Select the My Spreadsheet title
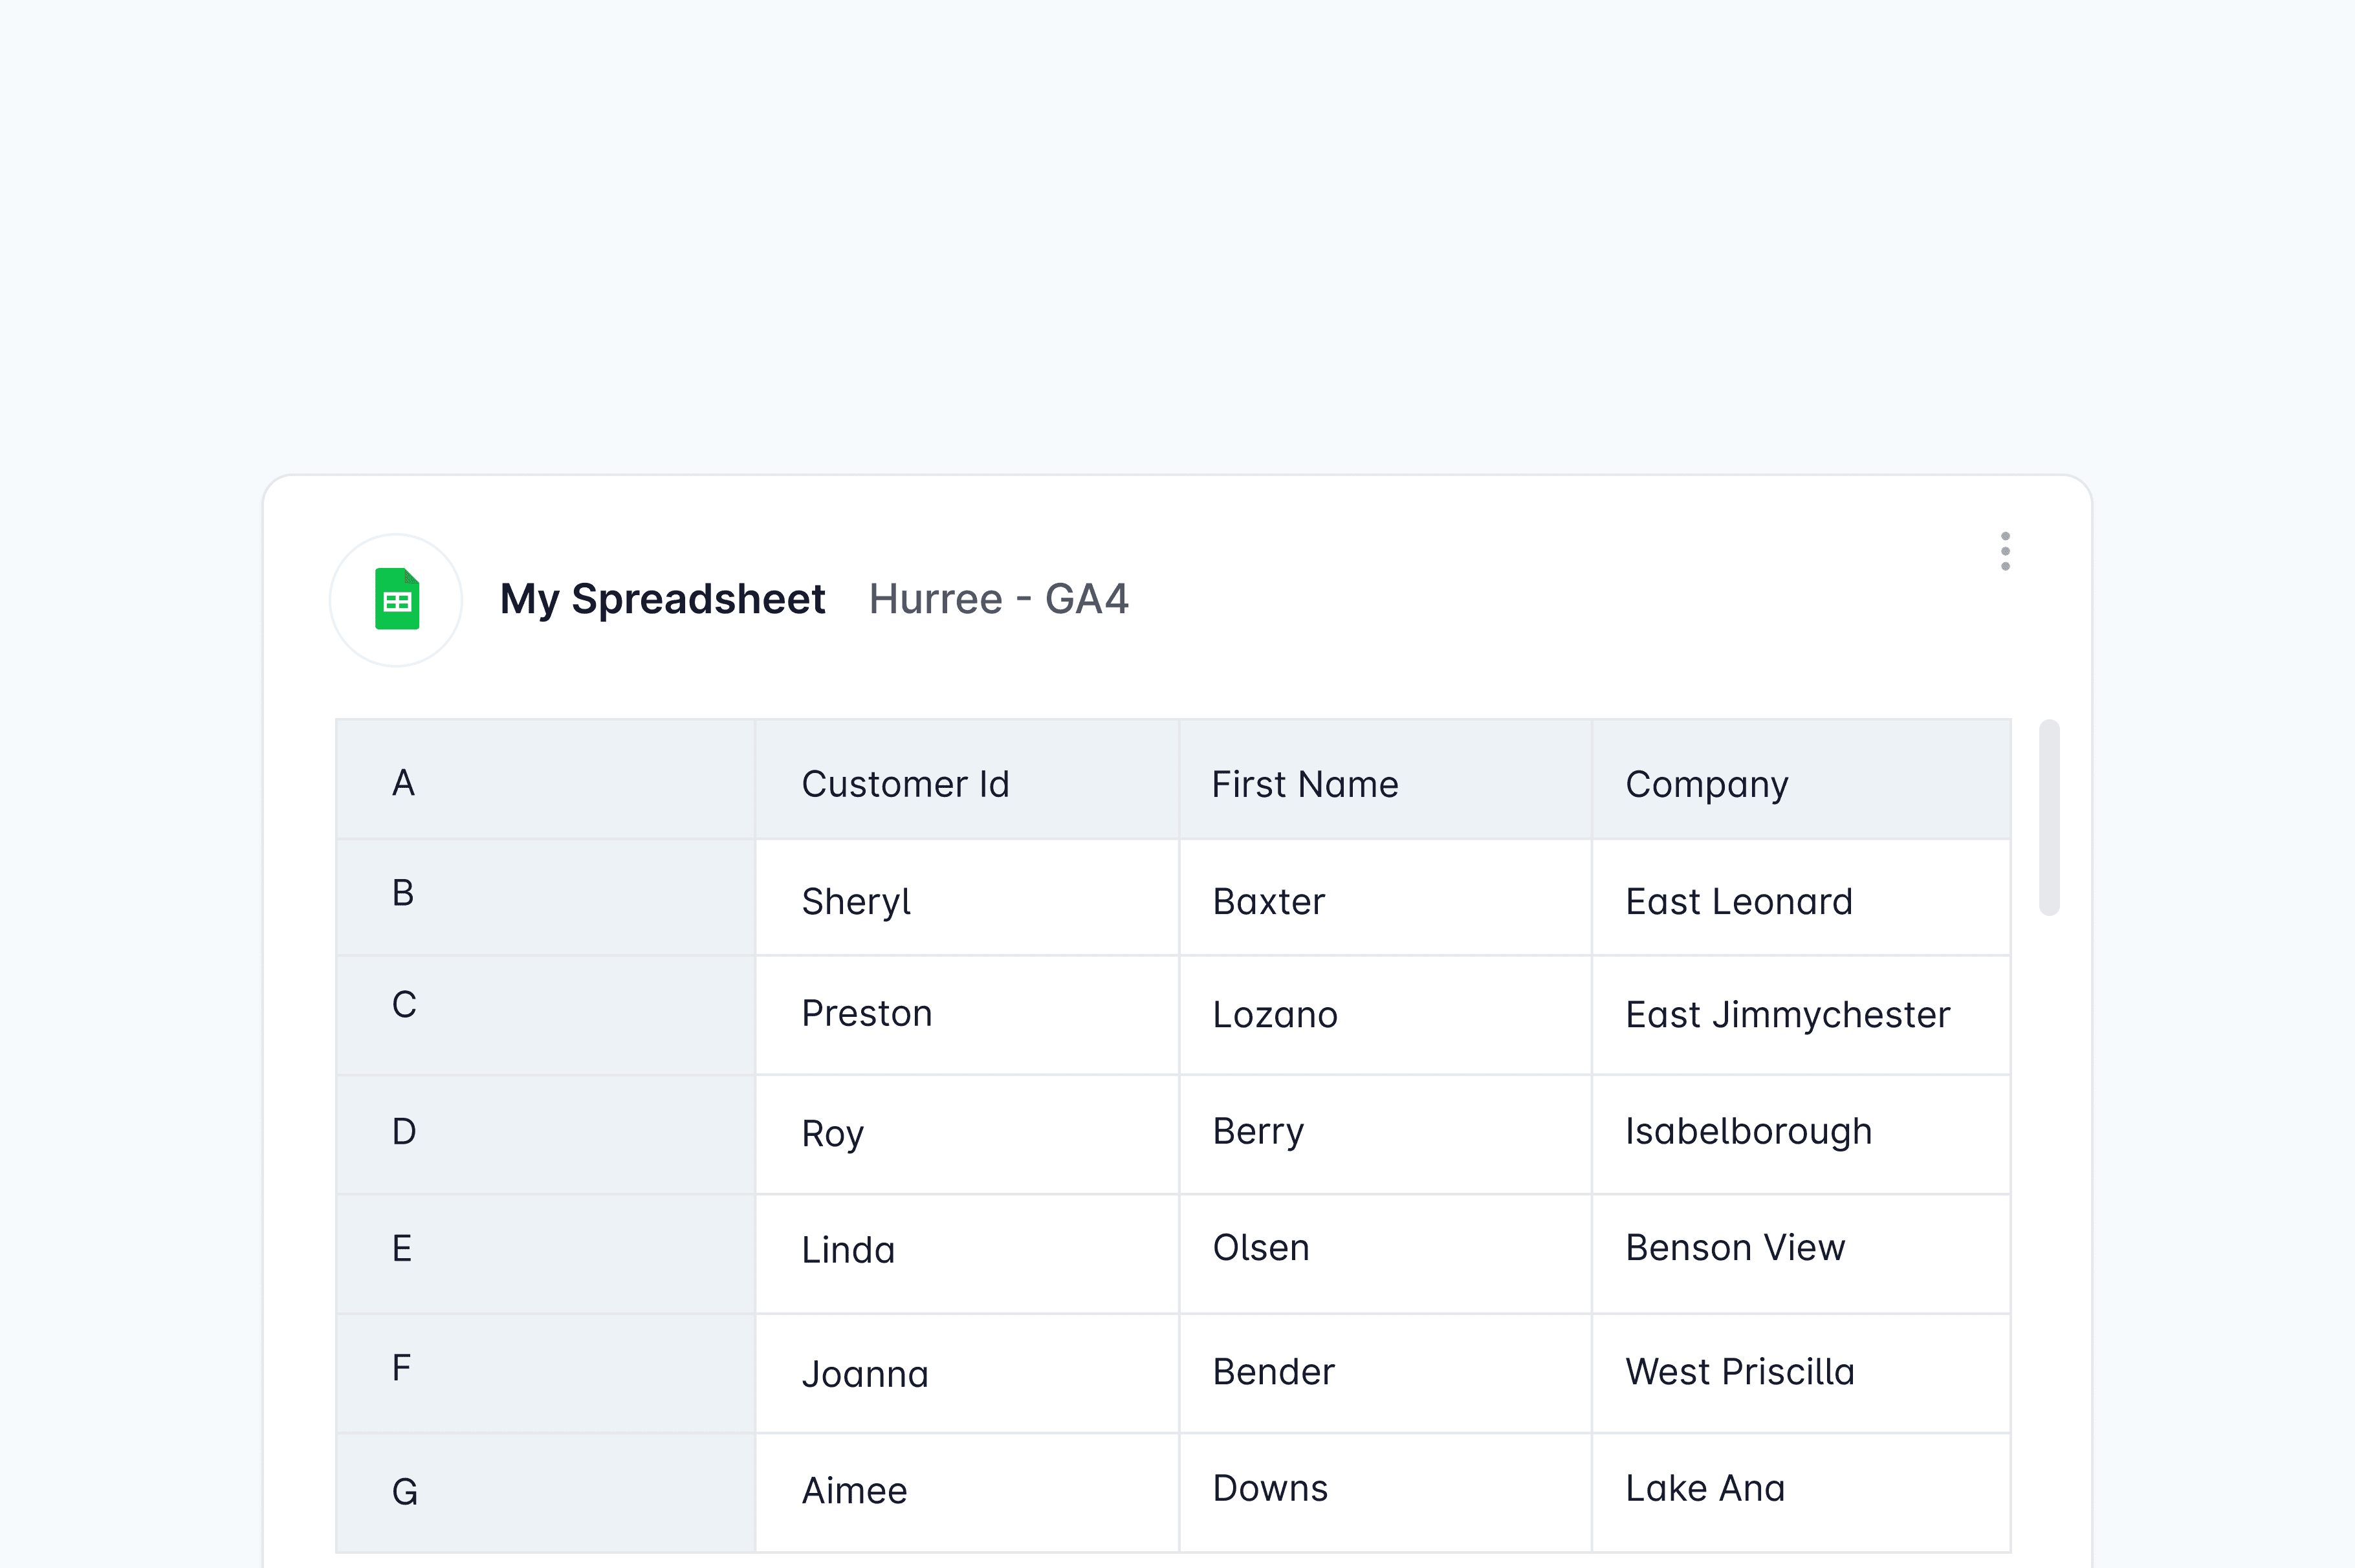The image size is (2355, 1568). click(x=663, y=598)
